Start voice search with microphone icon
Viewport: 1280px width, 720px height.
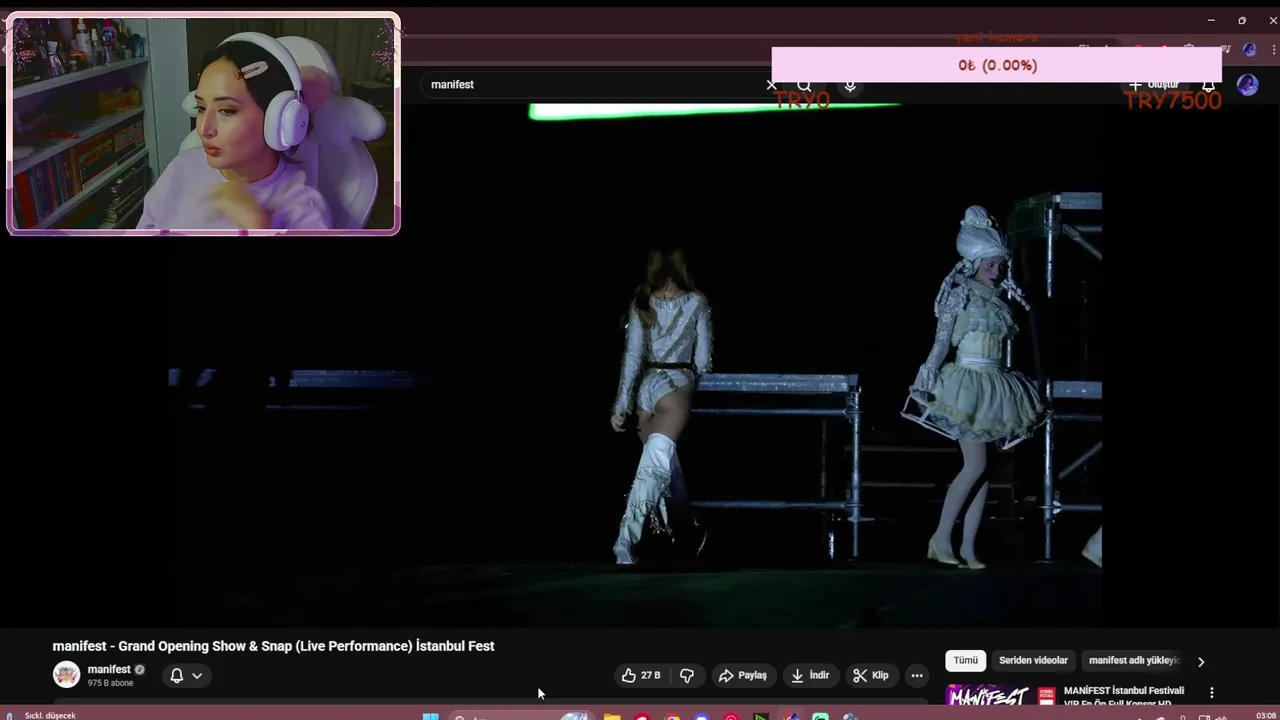(x=850, y=85)
